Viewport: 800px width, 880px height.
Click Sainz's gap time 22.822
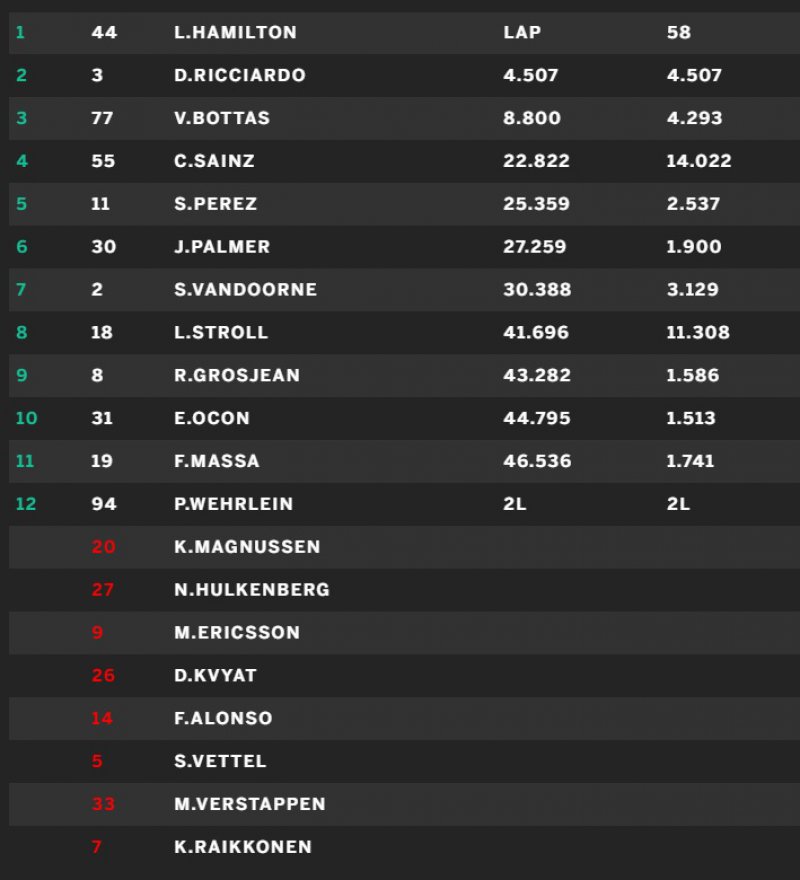[x=537, y=161]
